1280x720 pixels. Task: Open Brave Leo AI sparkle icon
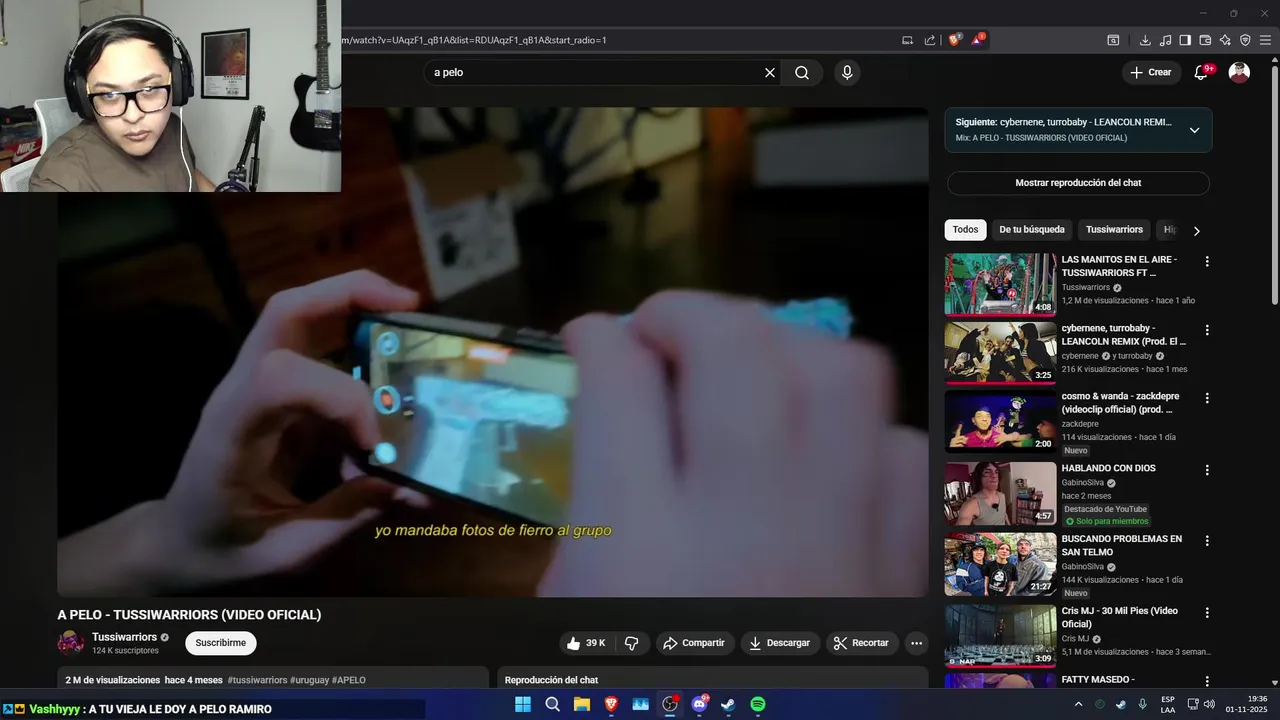pyautogui.click(x=1225, y=40)
